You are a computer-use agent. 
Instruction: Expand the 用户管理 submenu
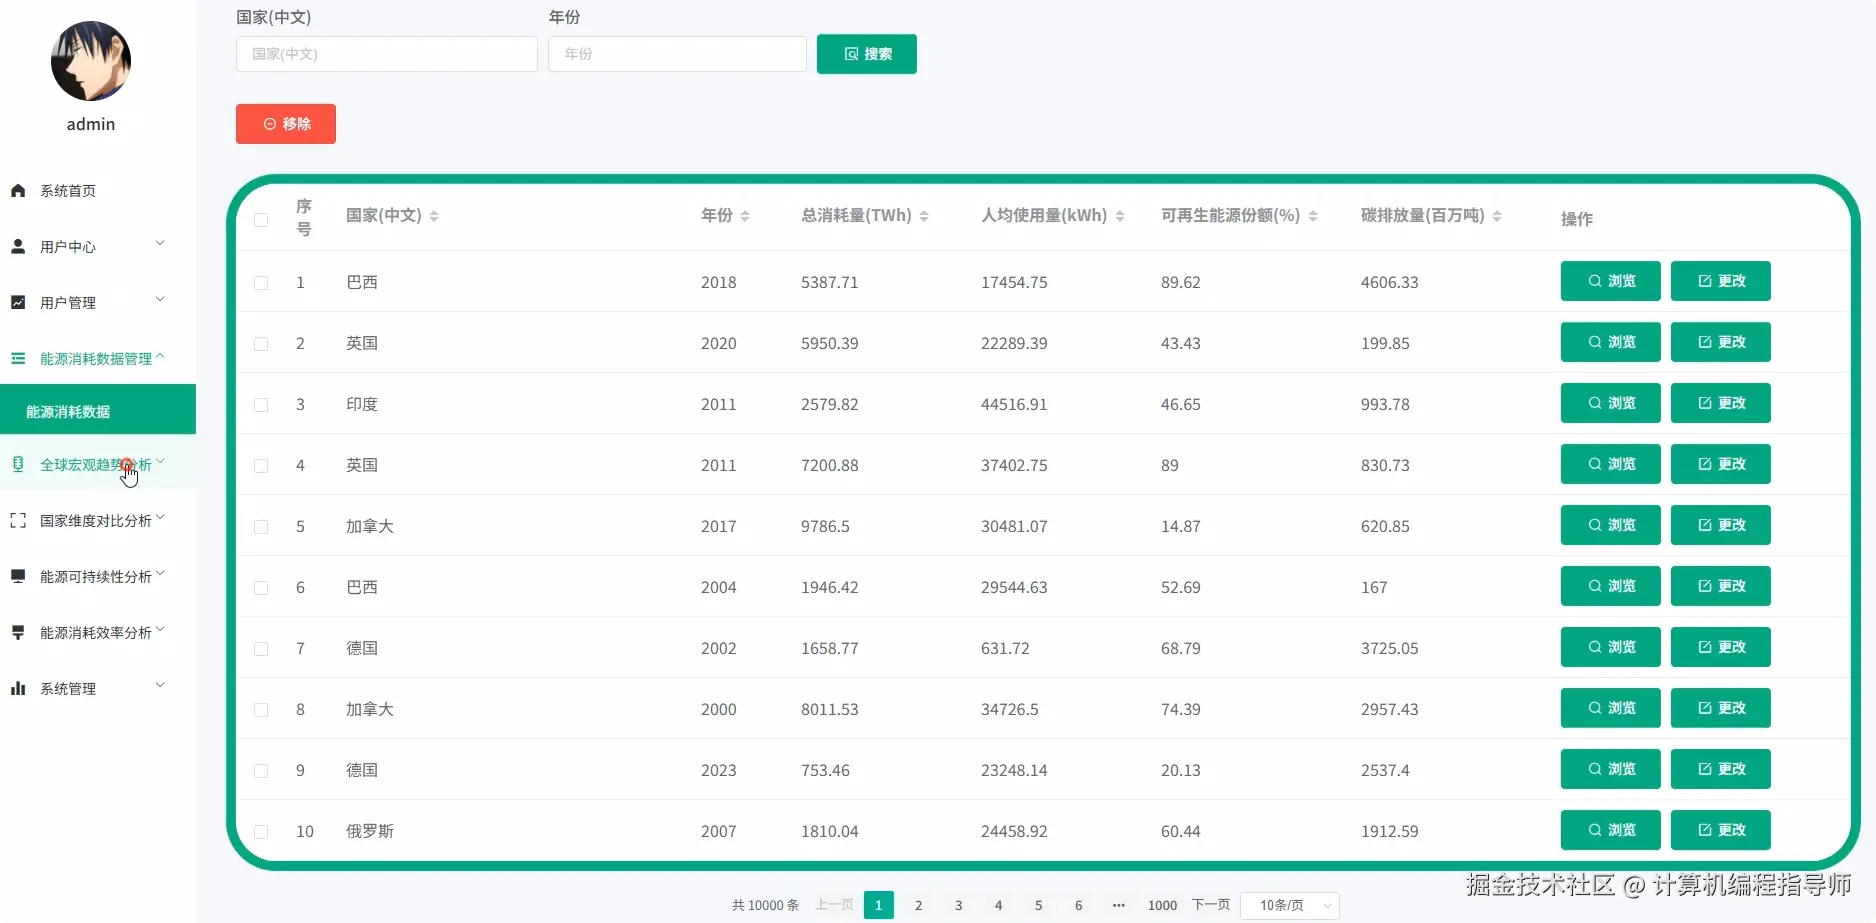(x=90, y=302)
